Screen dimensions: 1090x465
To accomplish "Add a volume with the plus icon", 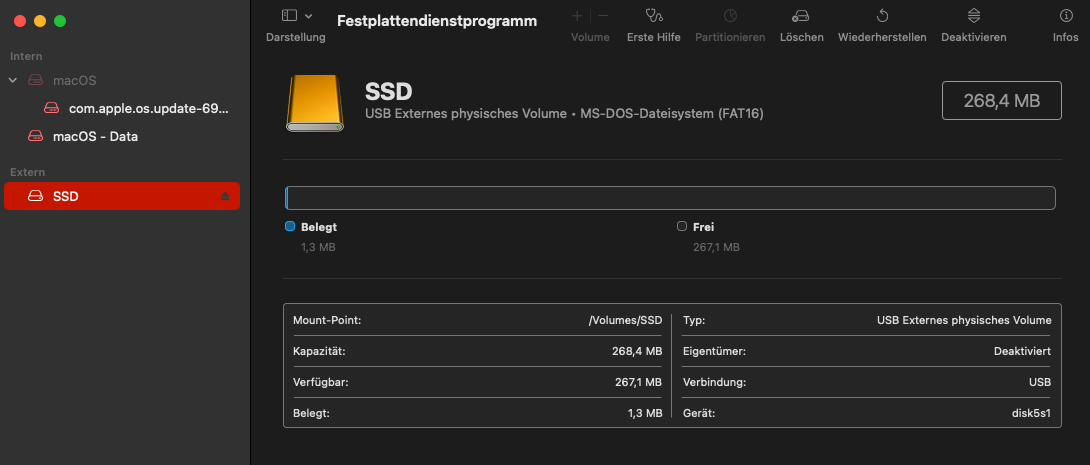I will point(577,15).
